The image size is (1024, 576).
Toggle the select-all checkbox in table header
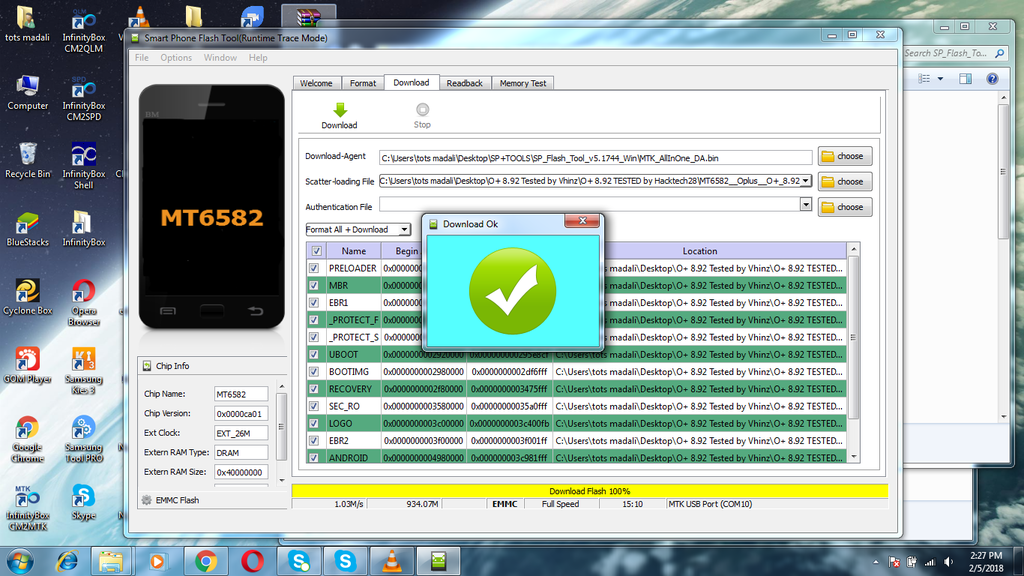(317, 251)
